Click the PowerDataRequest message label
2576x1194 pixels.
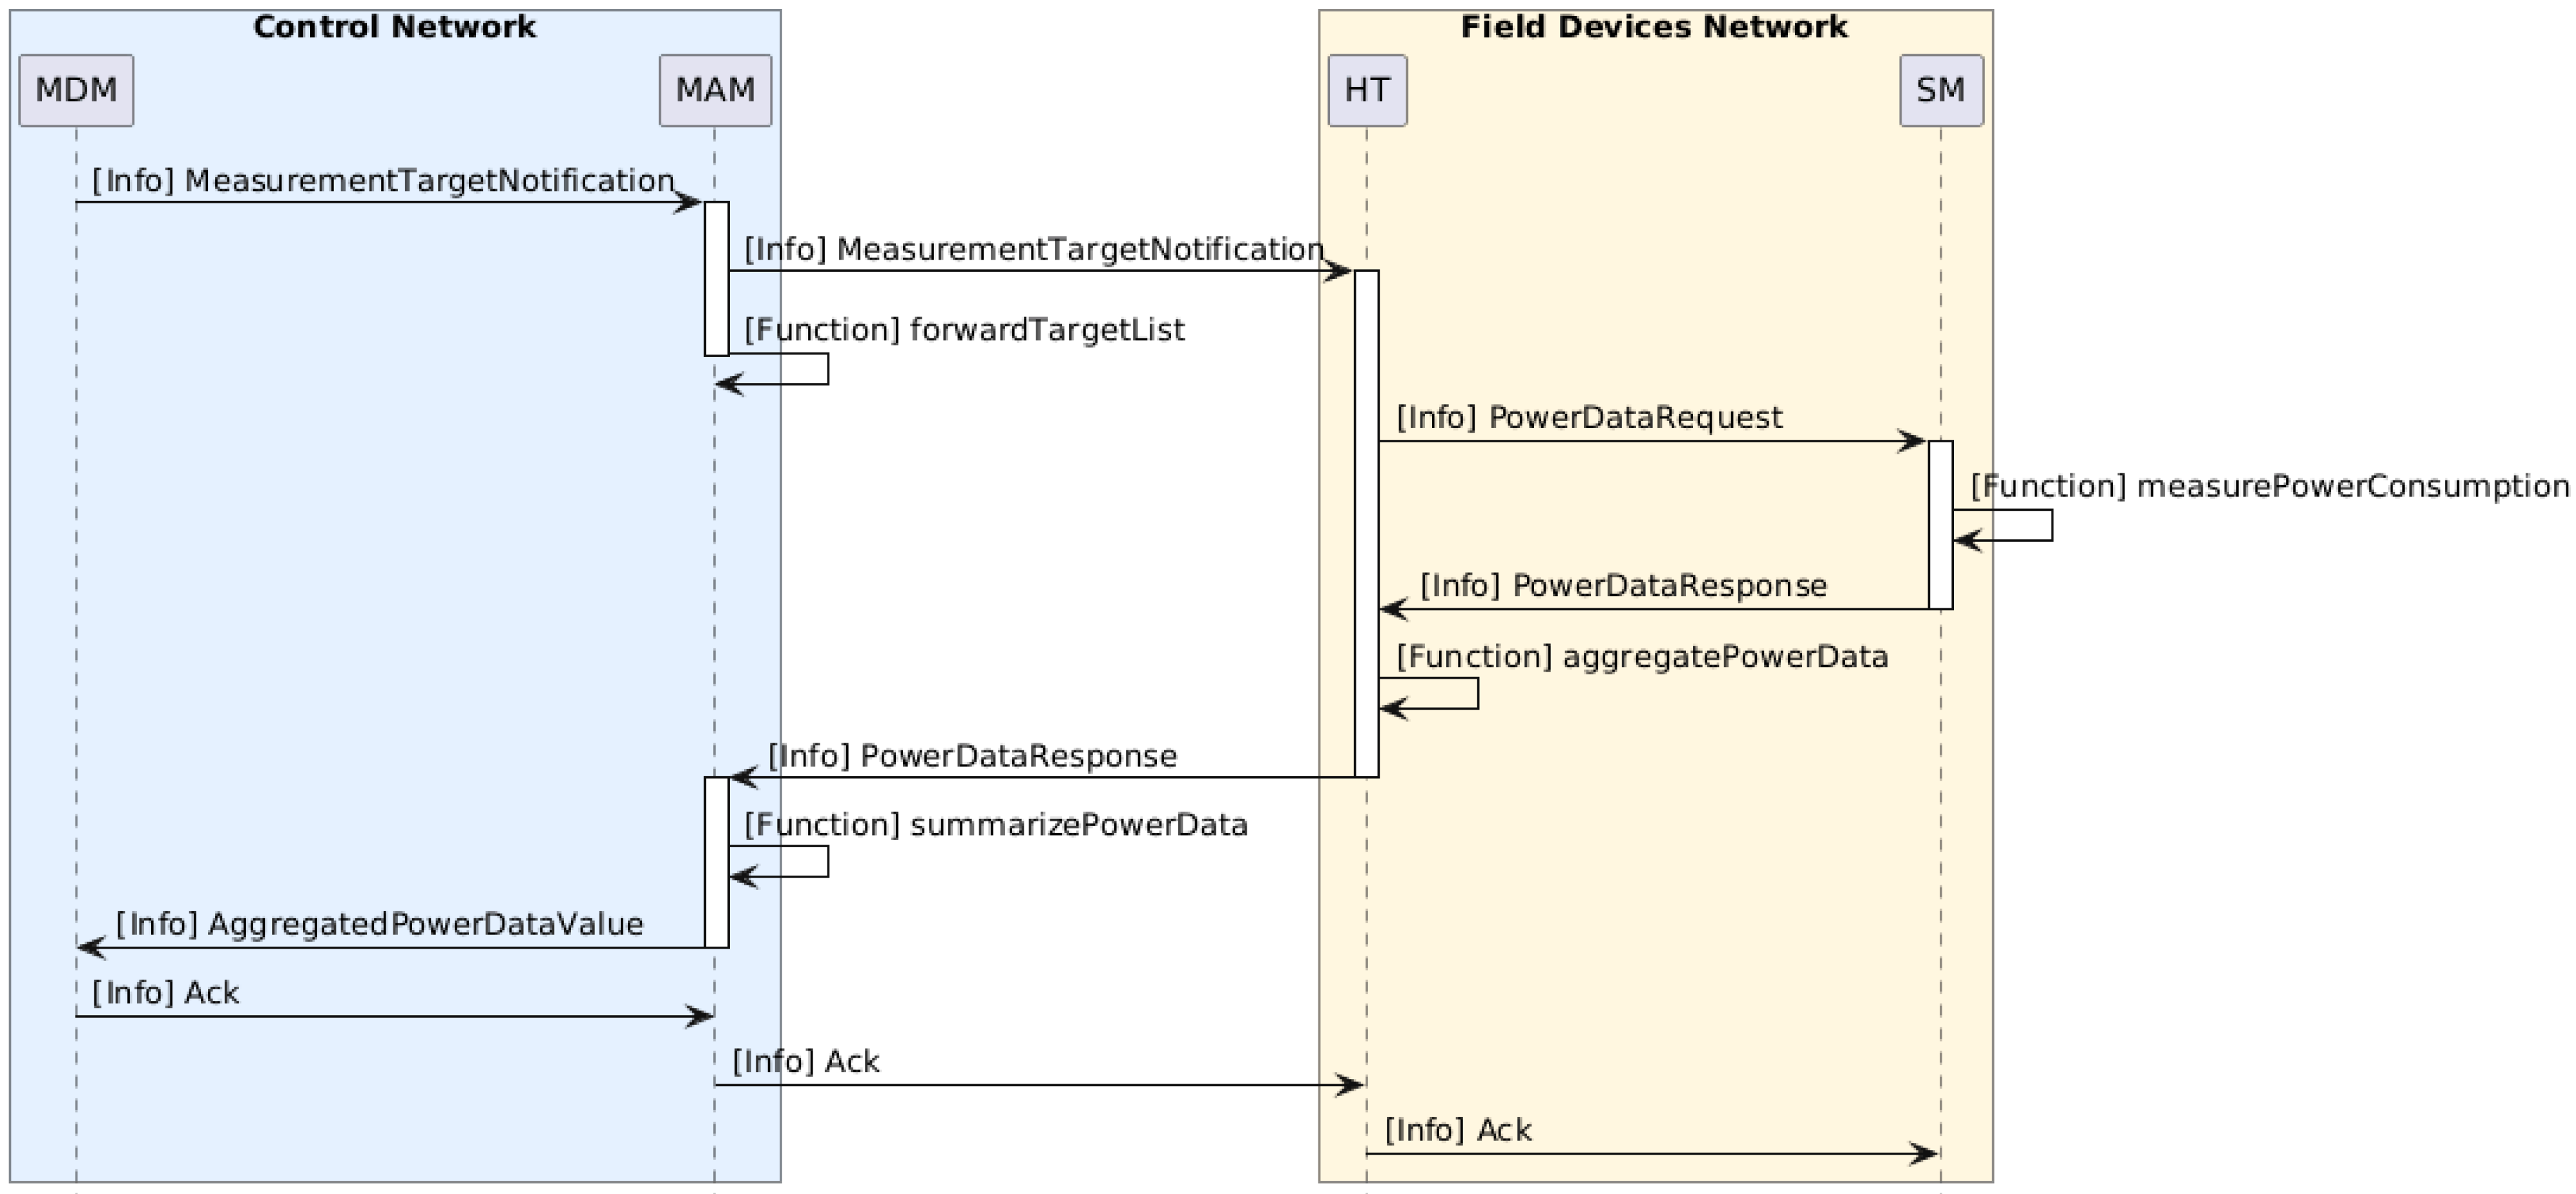click(x=1589, y=418)
